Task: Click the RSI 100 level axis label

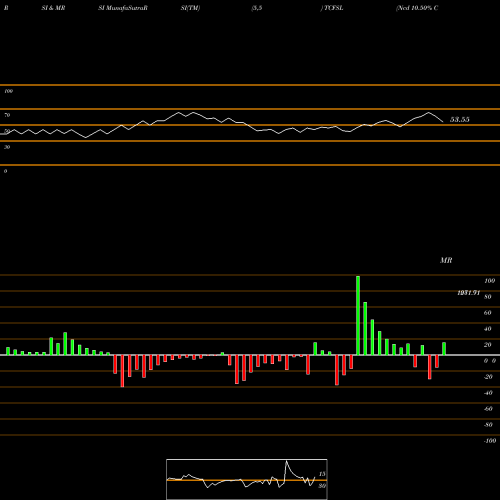Action: (x=8, y=91)
